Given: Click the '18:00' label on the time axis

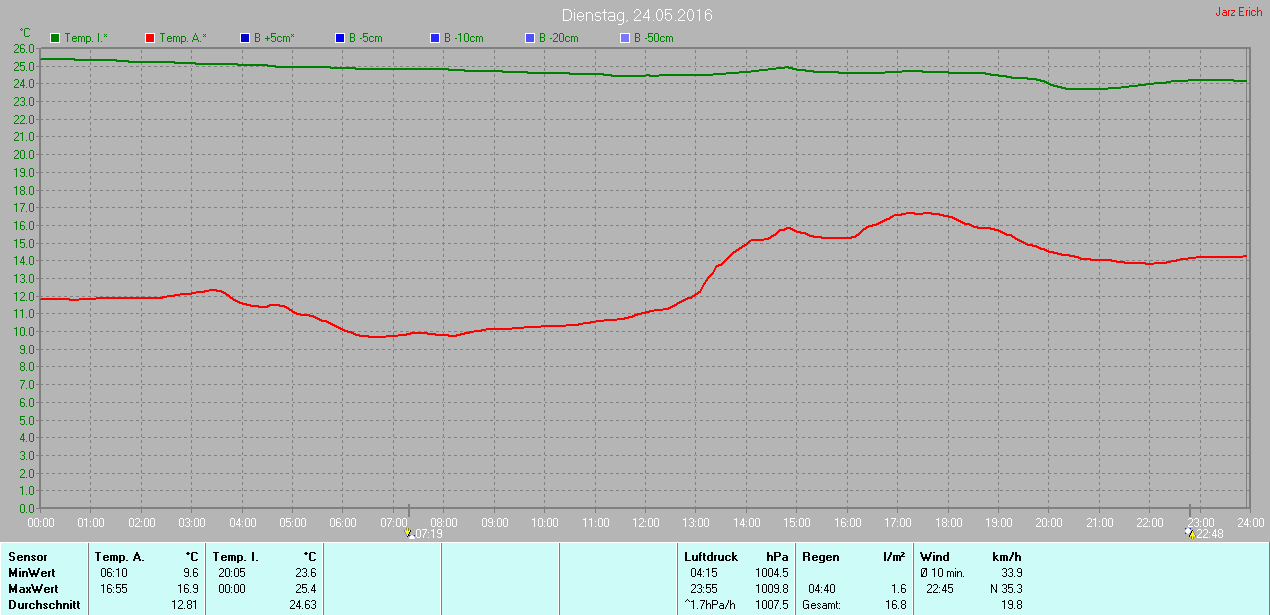Looking at the screenshot, I should [948, 522].
